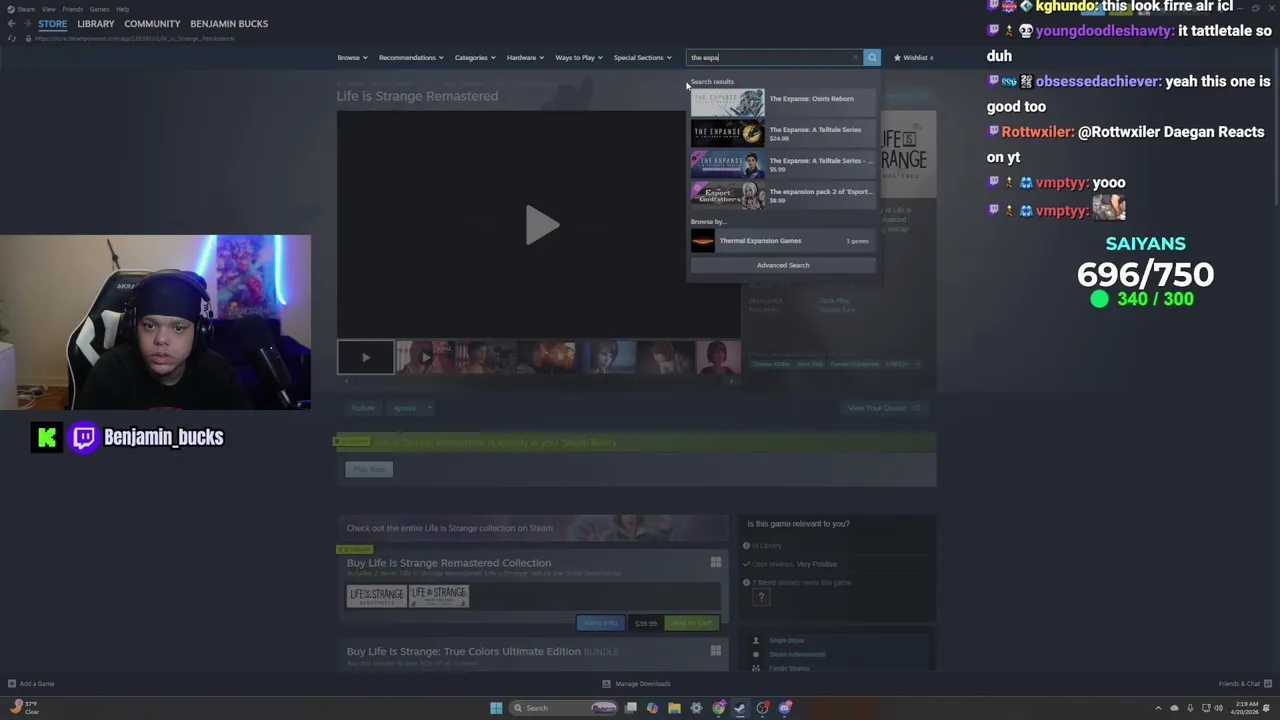The height and width of the screenshot is (720, 1280).
Task: Open Advanced Search link
Action: coord(783,265)
